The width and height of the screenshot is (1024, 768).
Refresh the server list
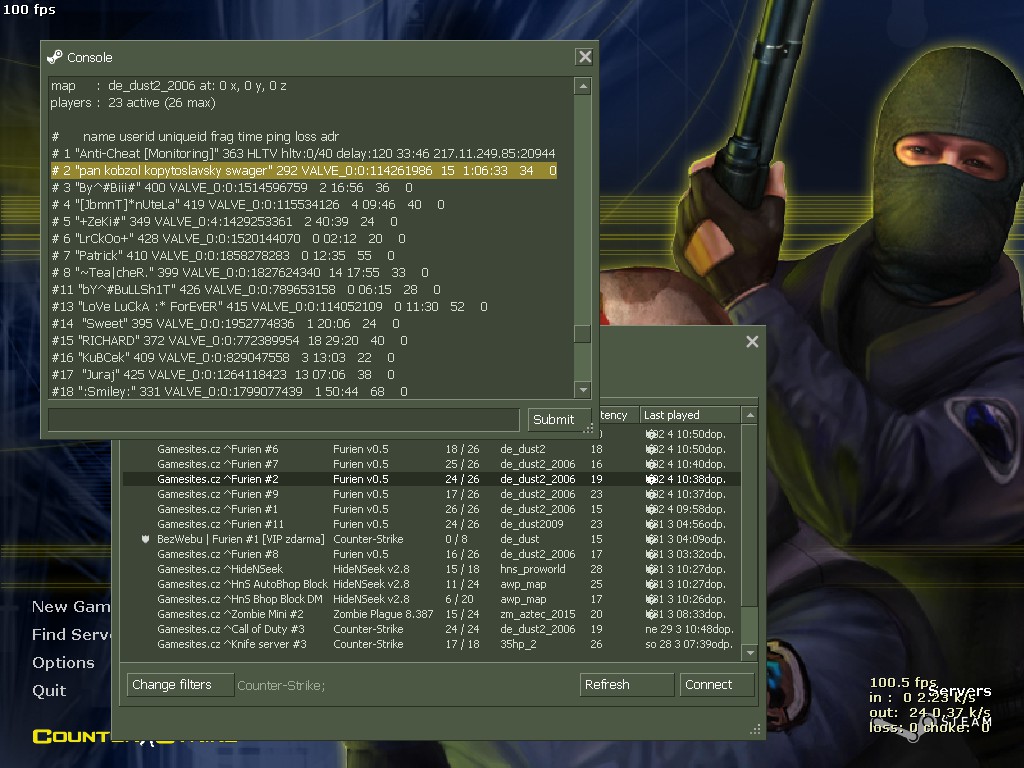(x=626, y=685)
